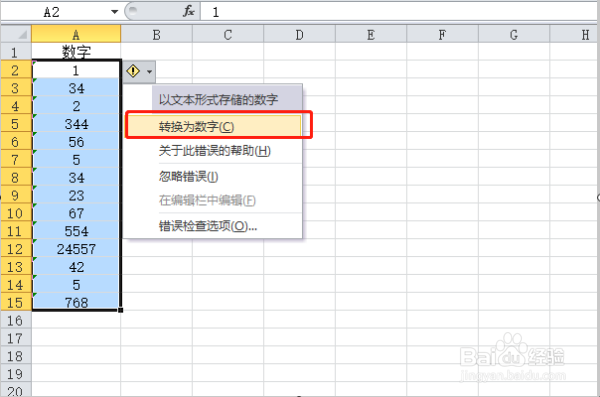Open the Name Box dropdown arrow
Screen dimensions: 600x397
(x=114, y=12)
